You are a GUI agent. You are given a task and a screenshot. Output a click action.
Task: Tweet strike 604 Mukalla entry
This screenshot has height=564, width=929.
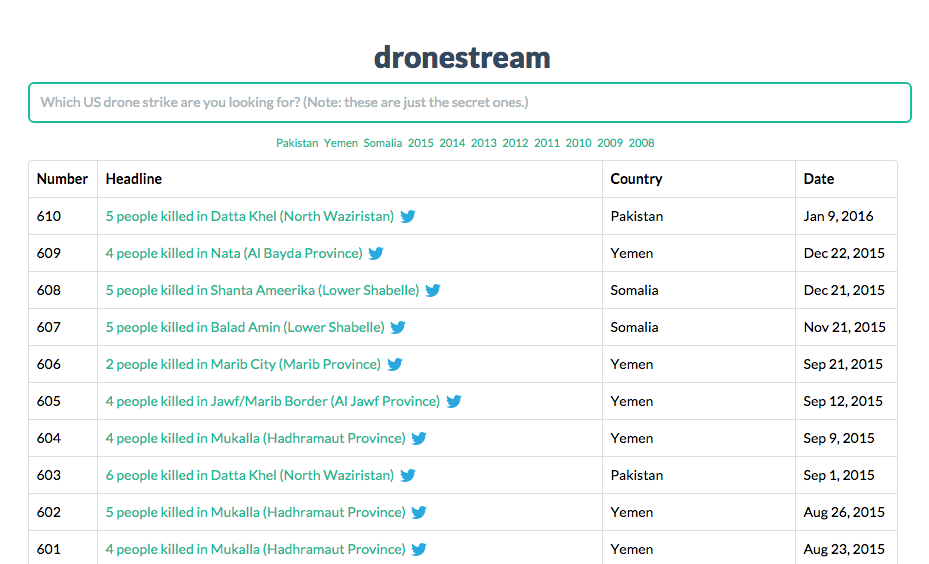(x=419, y=438)
